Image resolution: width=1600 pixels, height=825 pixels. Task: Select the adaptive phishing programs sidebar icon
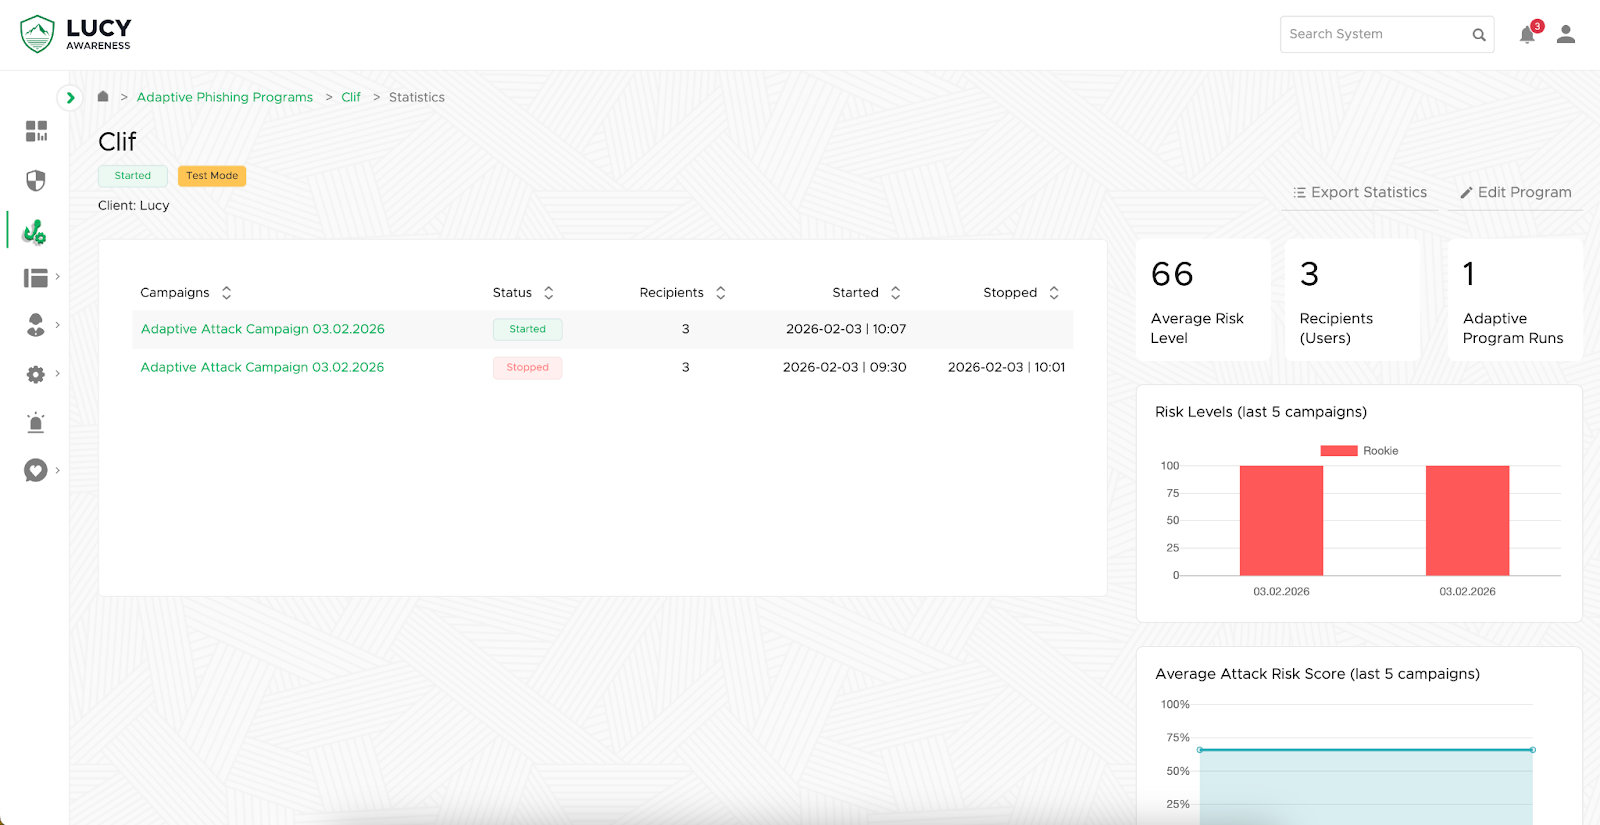(x=35, y=232)
